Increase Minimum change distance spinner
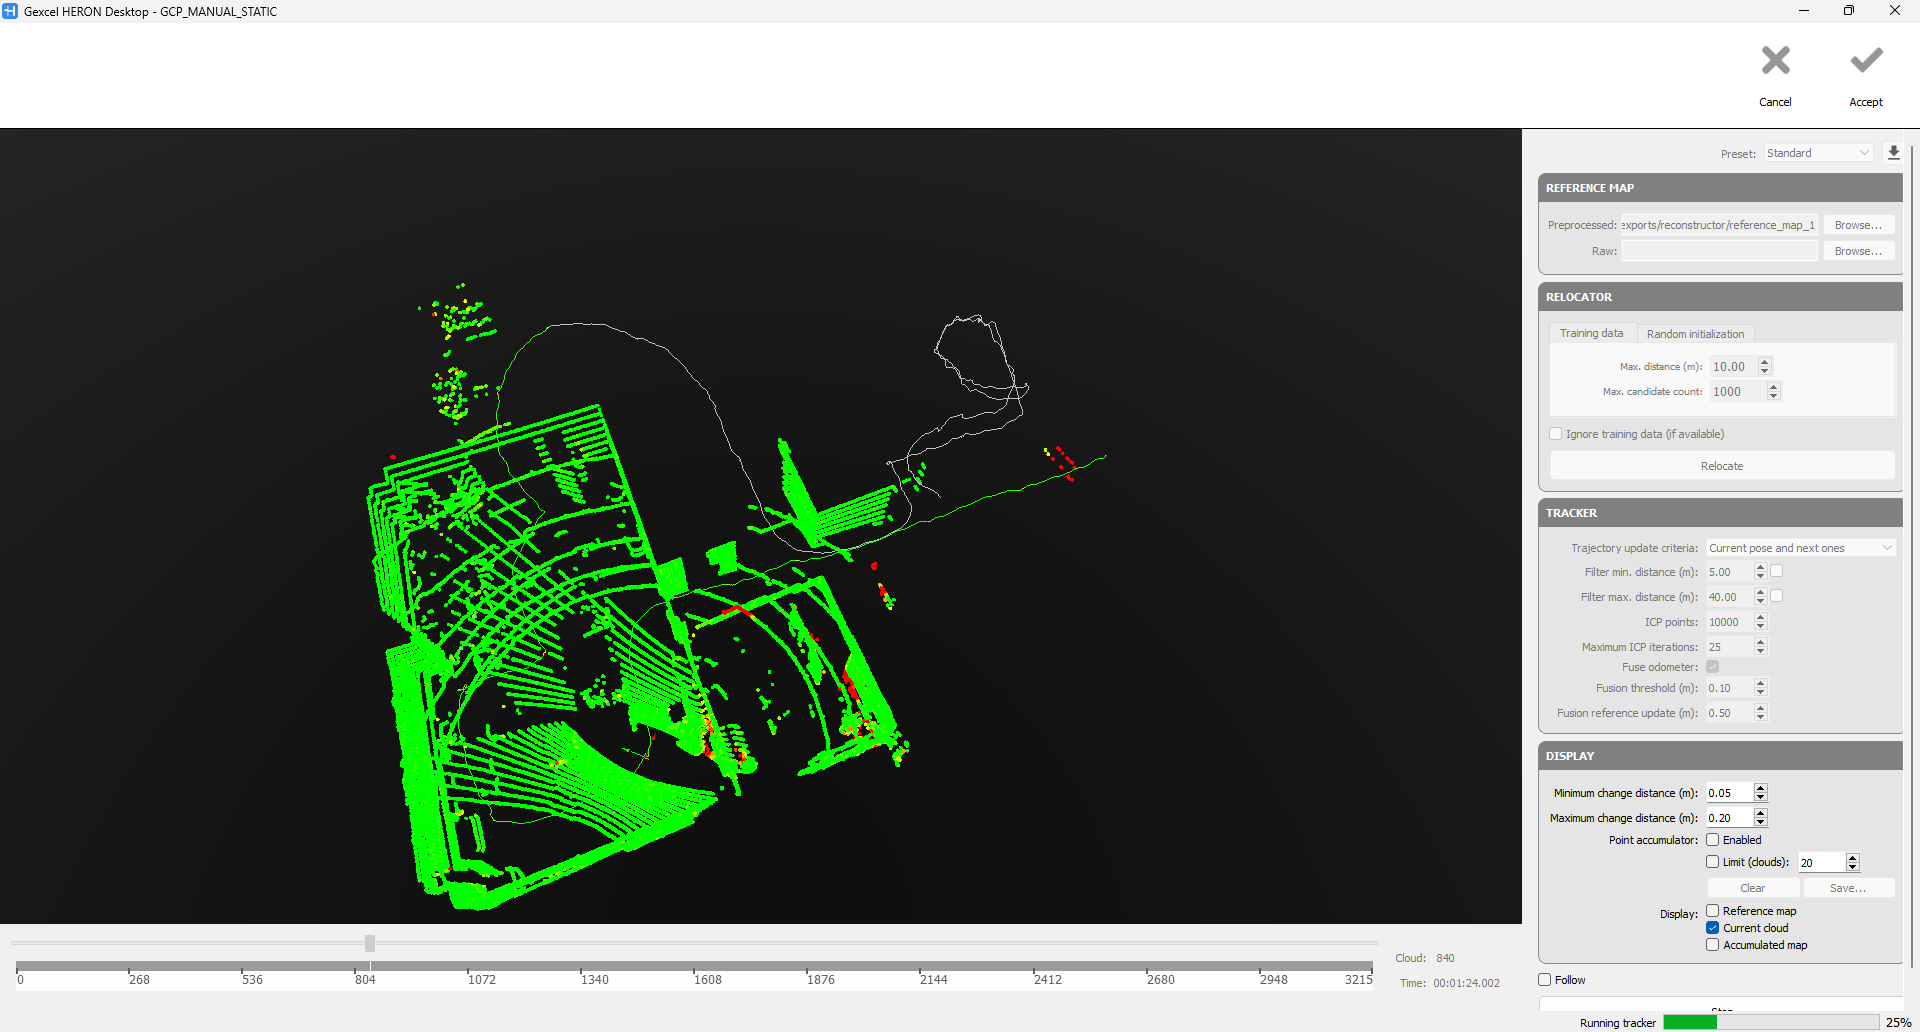 click(1761, 788)
